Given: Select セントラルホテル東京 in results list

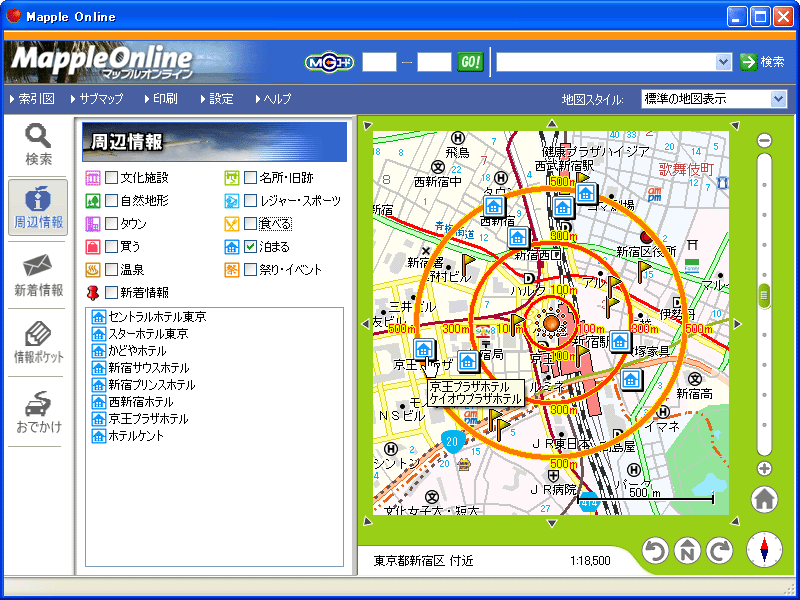Looking at the screenshot, I should click(x=149, y=317).
